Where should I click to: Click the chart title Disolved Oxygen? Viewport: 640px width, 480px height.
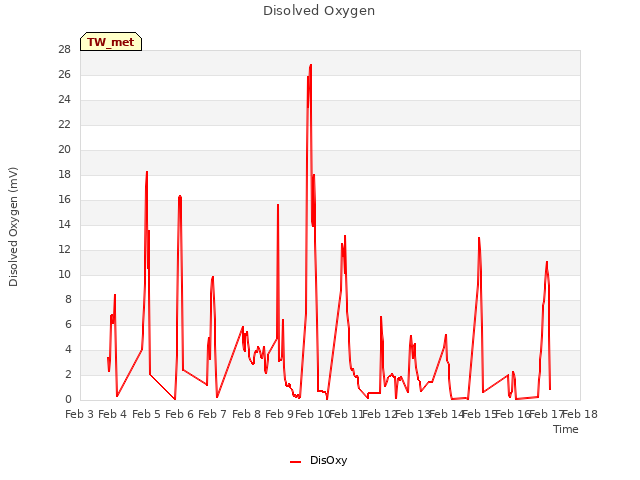[319, 11]
